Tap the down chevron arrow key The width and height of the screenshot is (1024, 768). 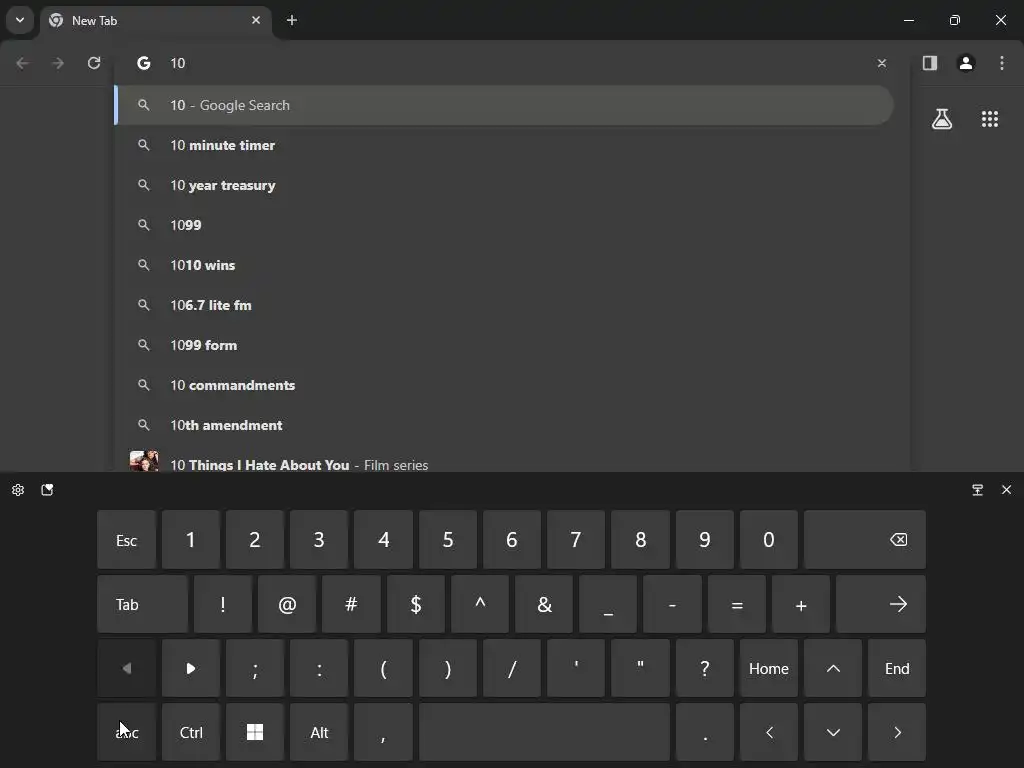833,732
